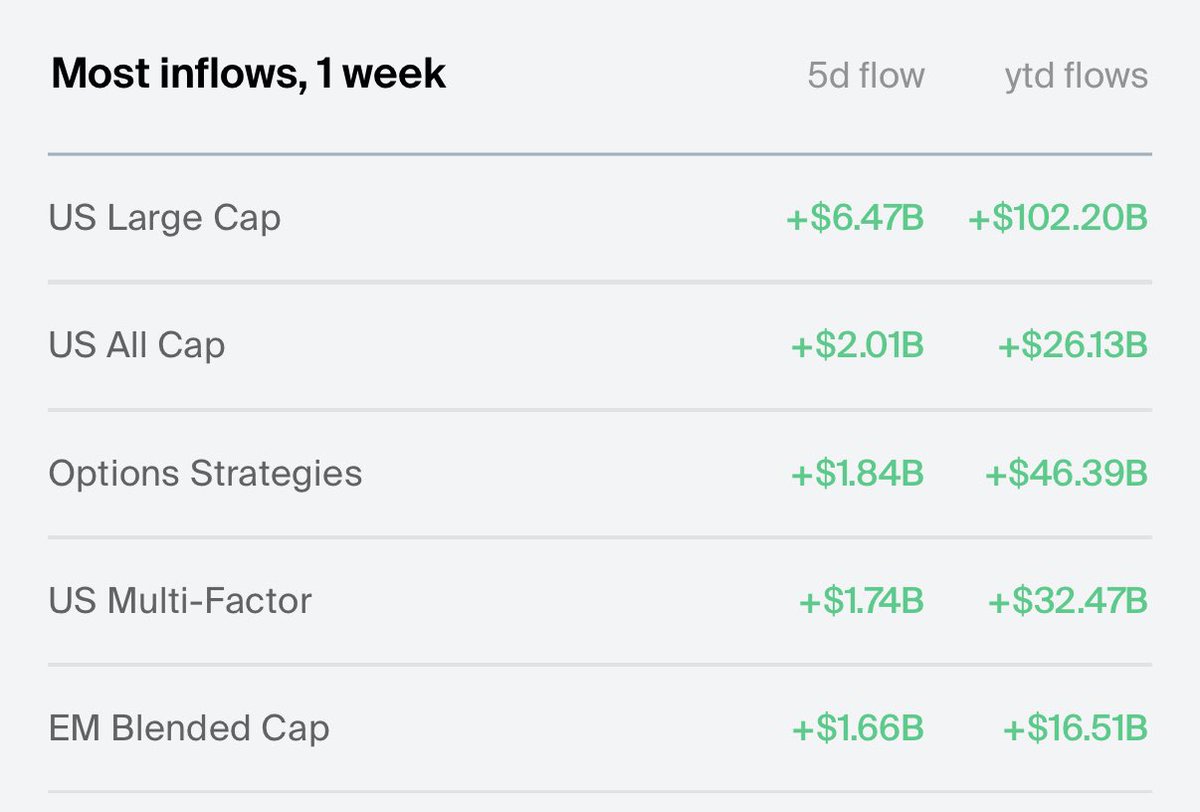Click the +$1.84B Options Strategies flow
1200x812 pixels.
tap(858, 474)
